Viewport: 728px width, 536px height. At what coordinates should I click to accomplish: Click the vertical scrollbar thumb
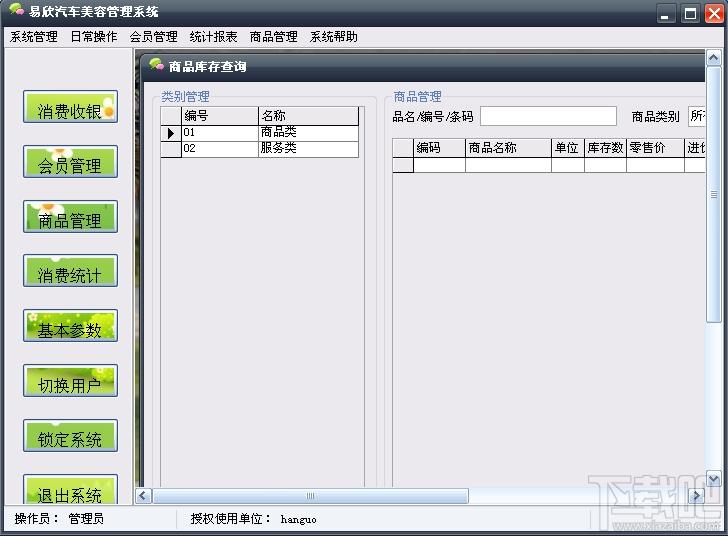click(714, 194)
